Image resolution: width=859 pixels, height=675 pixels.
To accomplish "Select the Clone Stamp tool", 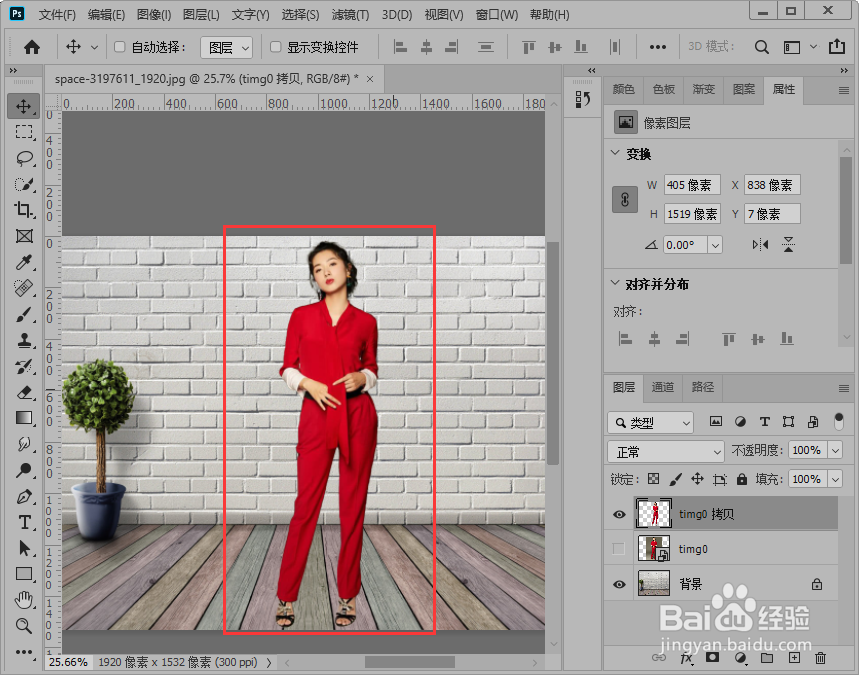I will click(x=24, y=340).
